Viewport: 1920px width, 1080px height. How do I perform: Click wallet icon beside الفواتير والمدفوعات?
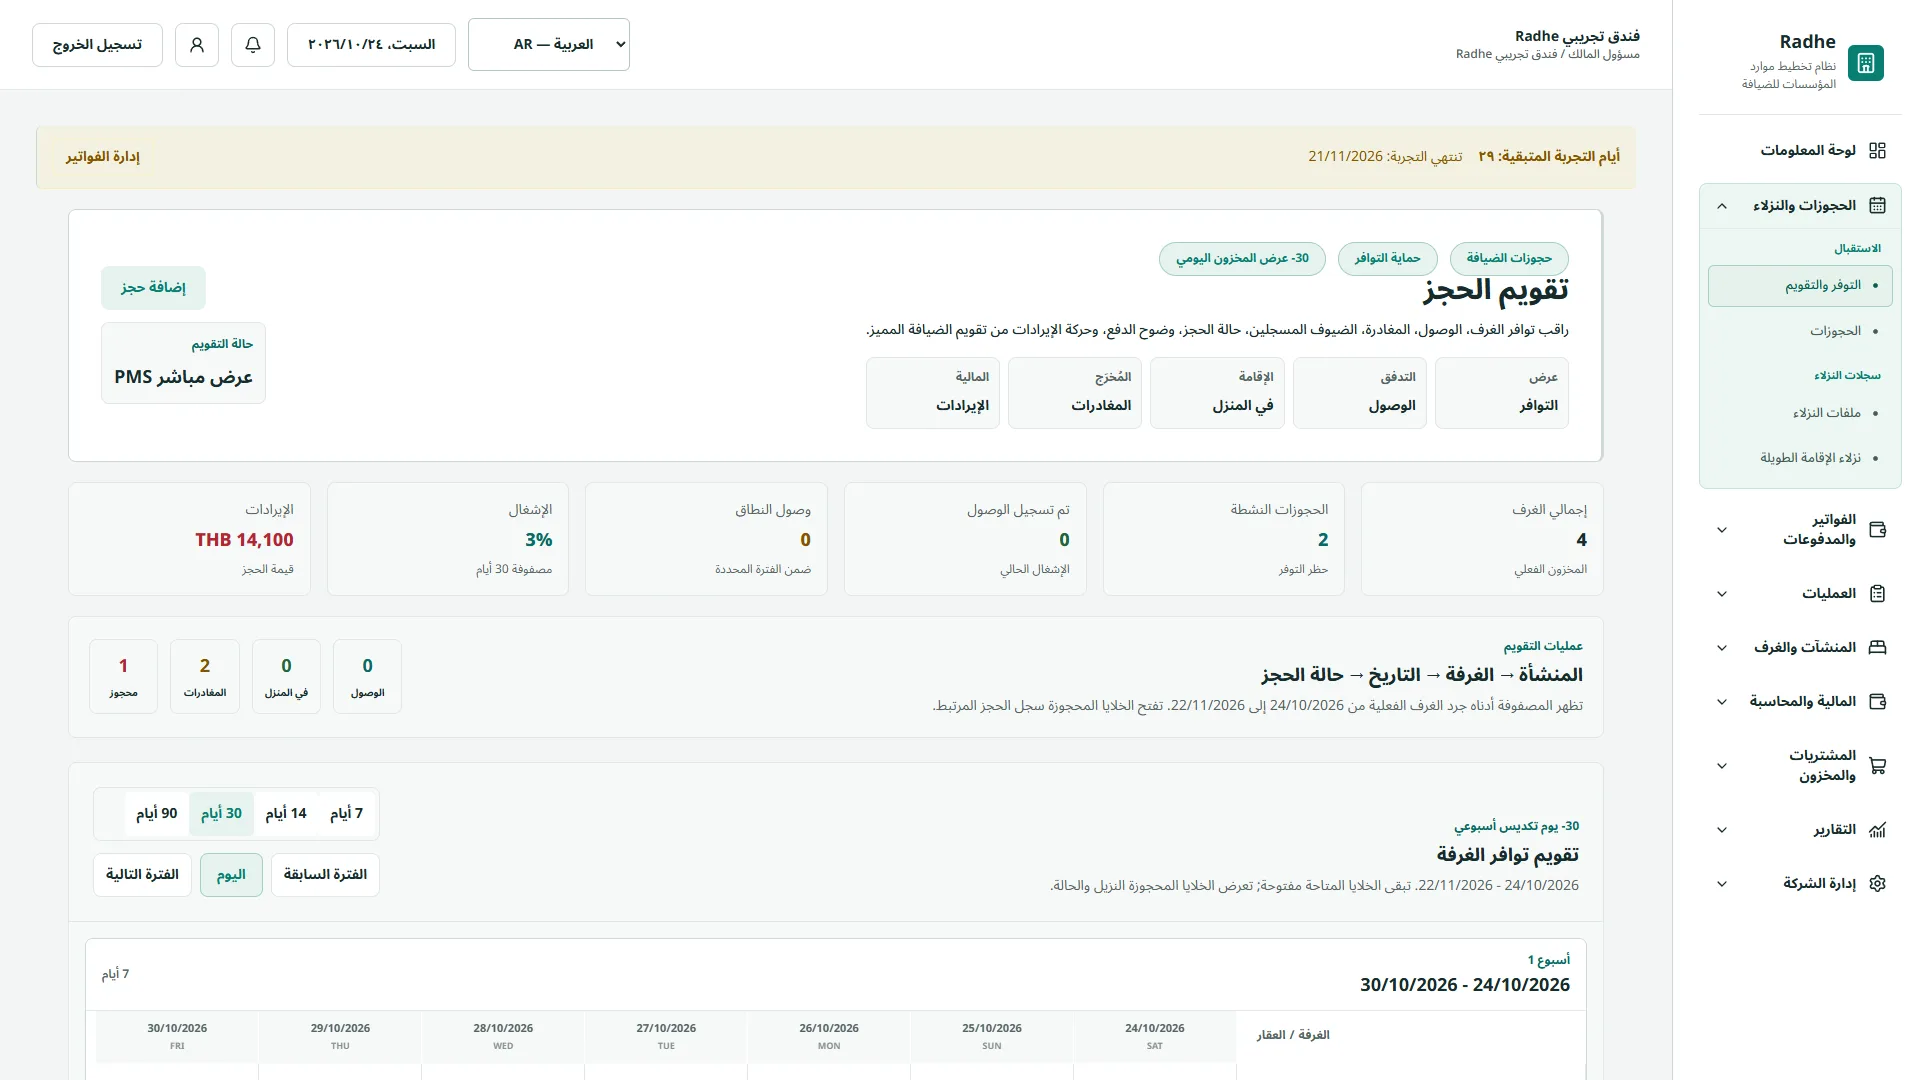point(1877,530)
